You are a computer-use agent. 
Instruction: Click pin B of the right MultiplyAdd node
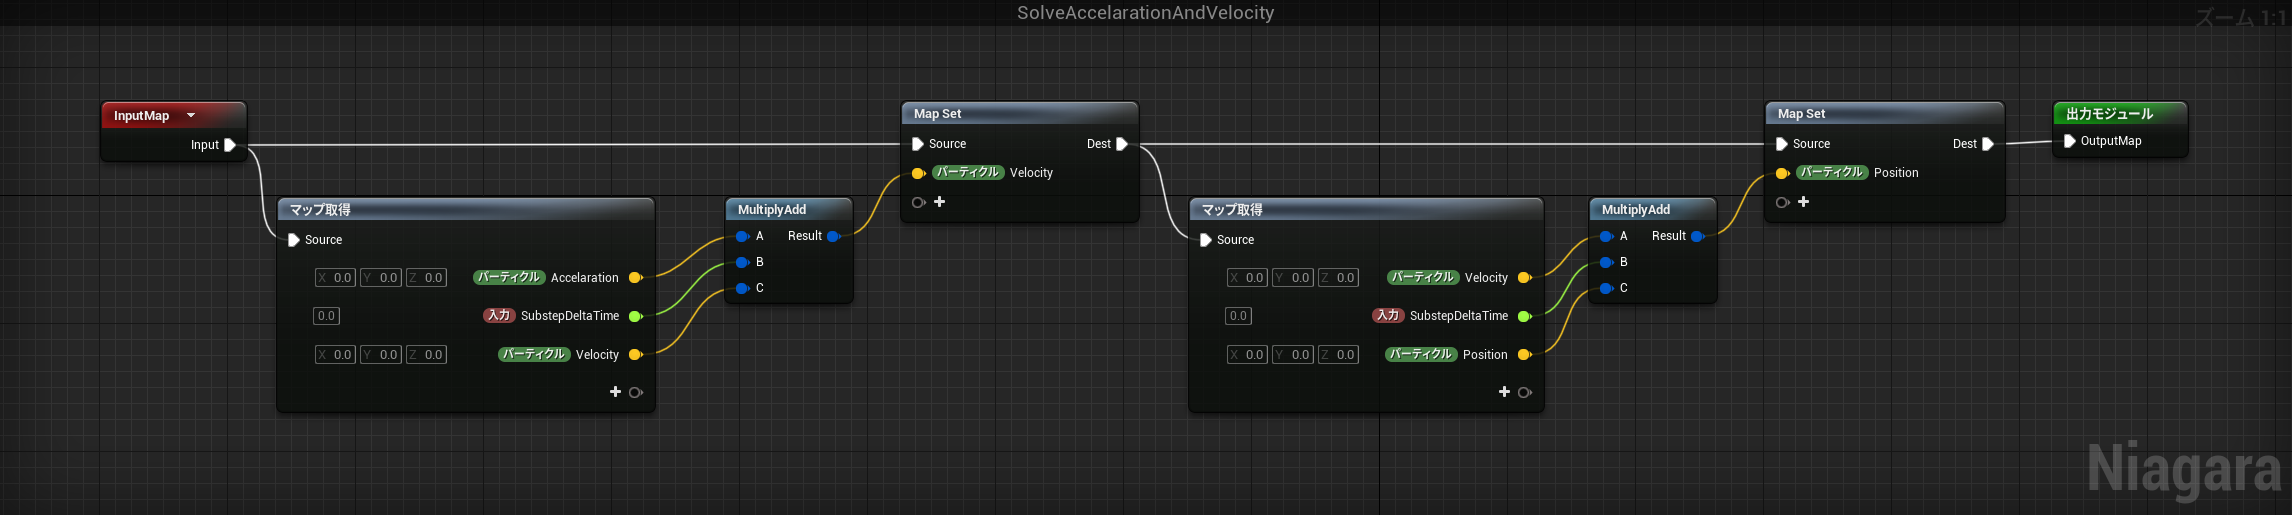click(x=1606, y=262)
